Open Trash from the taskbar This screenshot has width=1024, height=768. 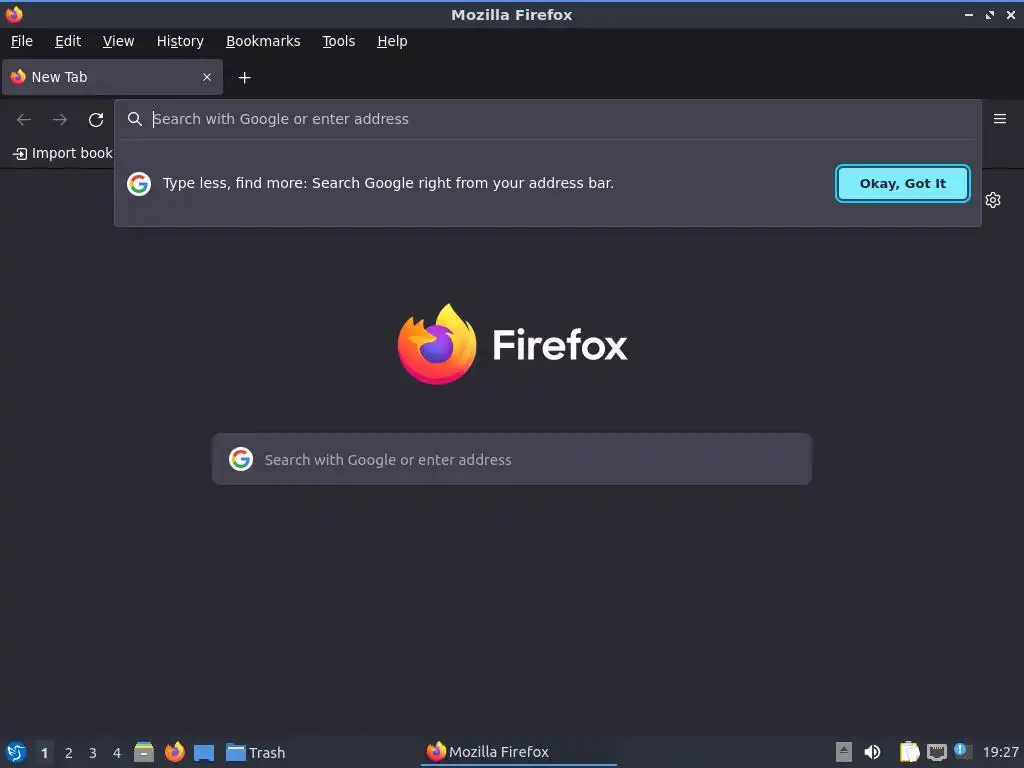click(x=255, y=752)
